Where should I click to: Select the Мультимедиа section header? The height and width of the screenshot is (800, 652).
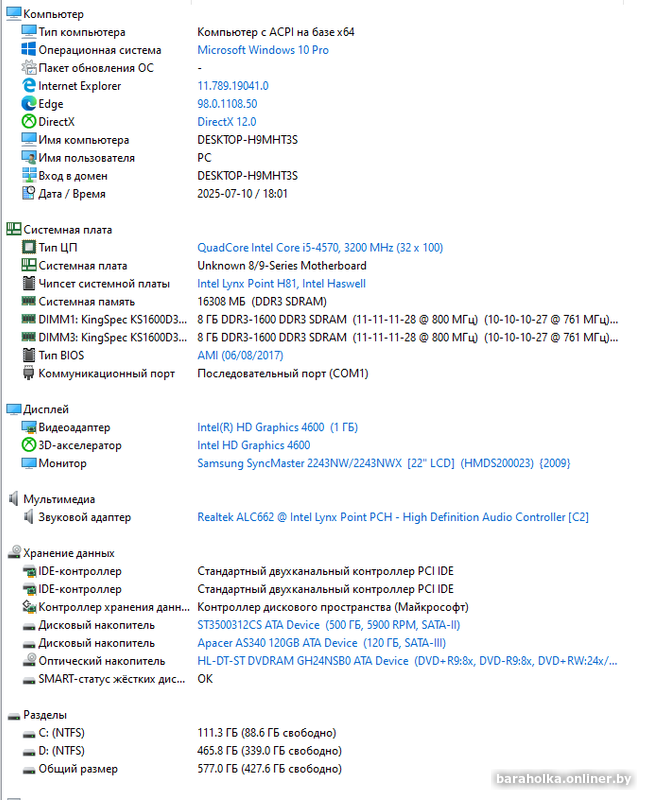tap(59, 499)
